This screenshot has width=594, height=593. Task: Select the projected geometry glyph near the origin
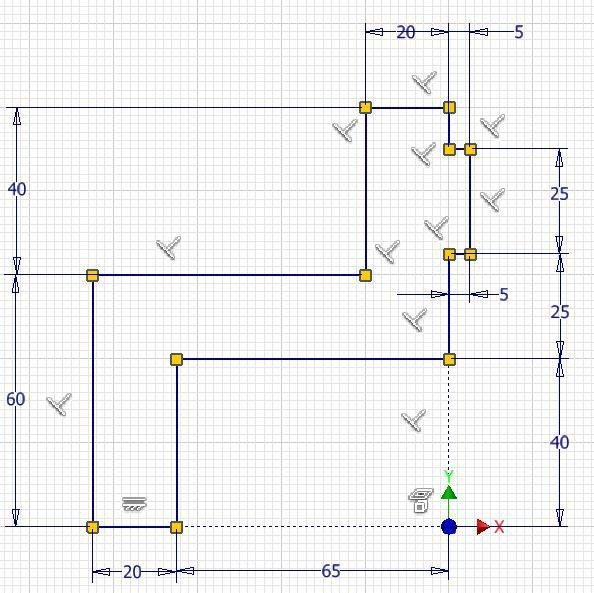420,500
